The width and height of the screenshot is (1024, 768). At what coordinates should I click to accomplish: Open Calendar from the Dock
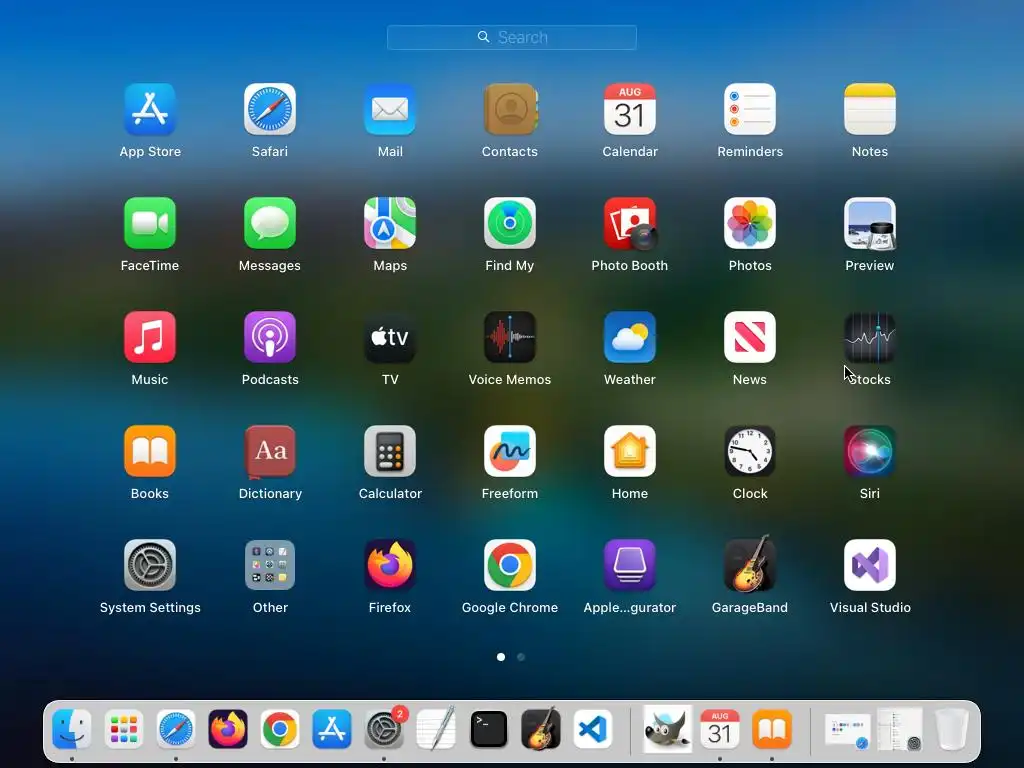point(720,729)
